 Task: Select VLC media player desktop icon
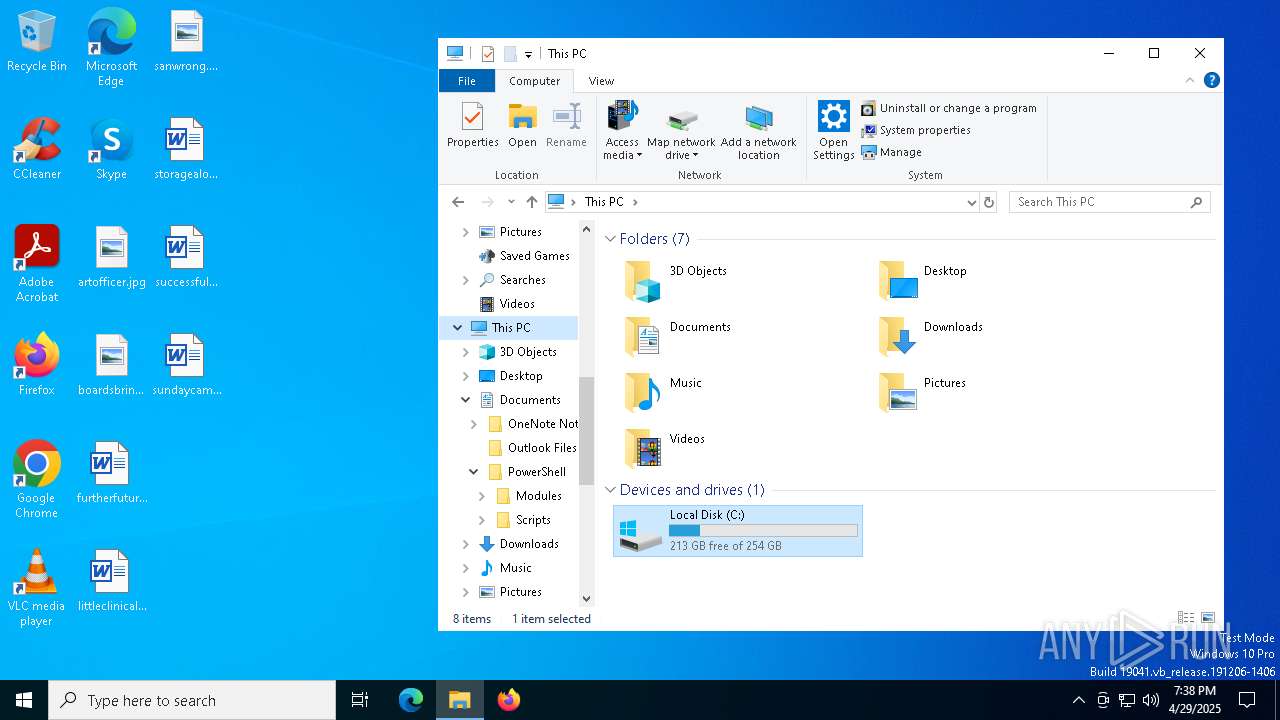point(37,588)
